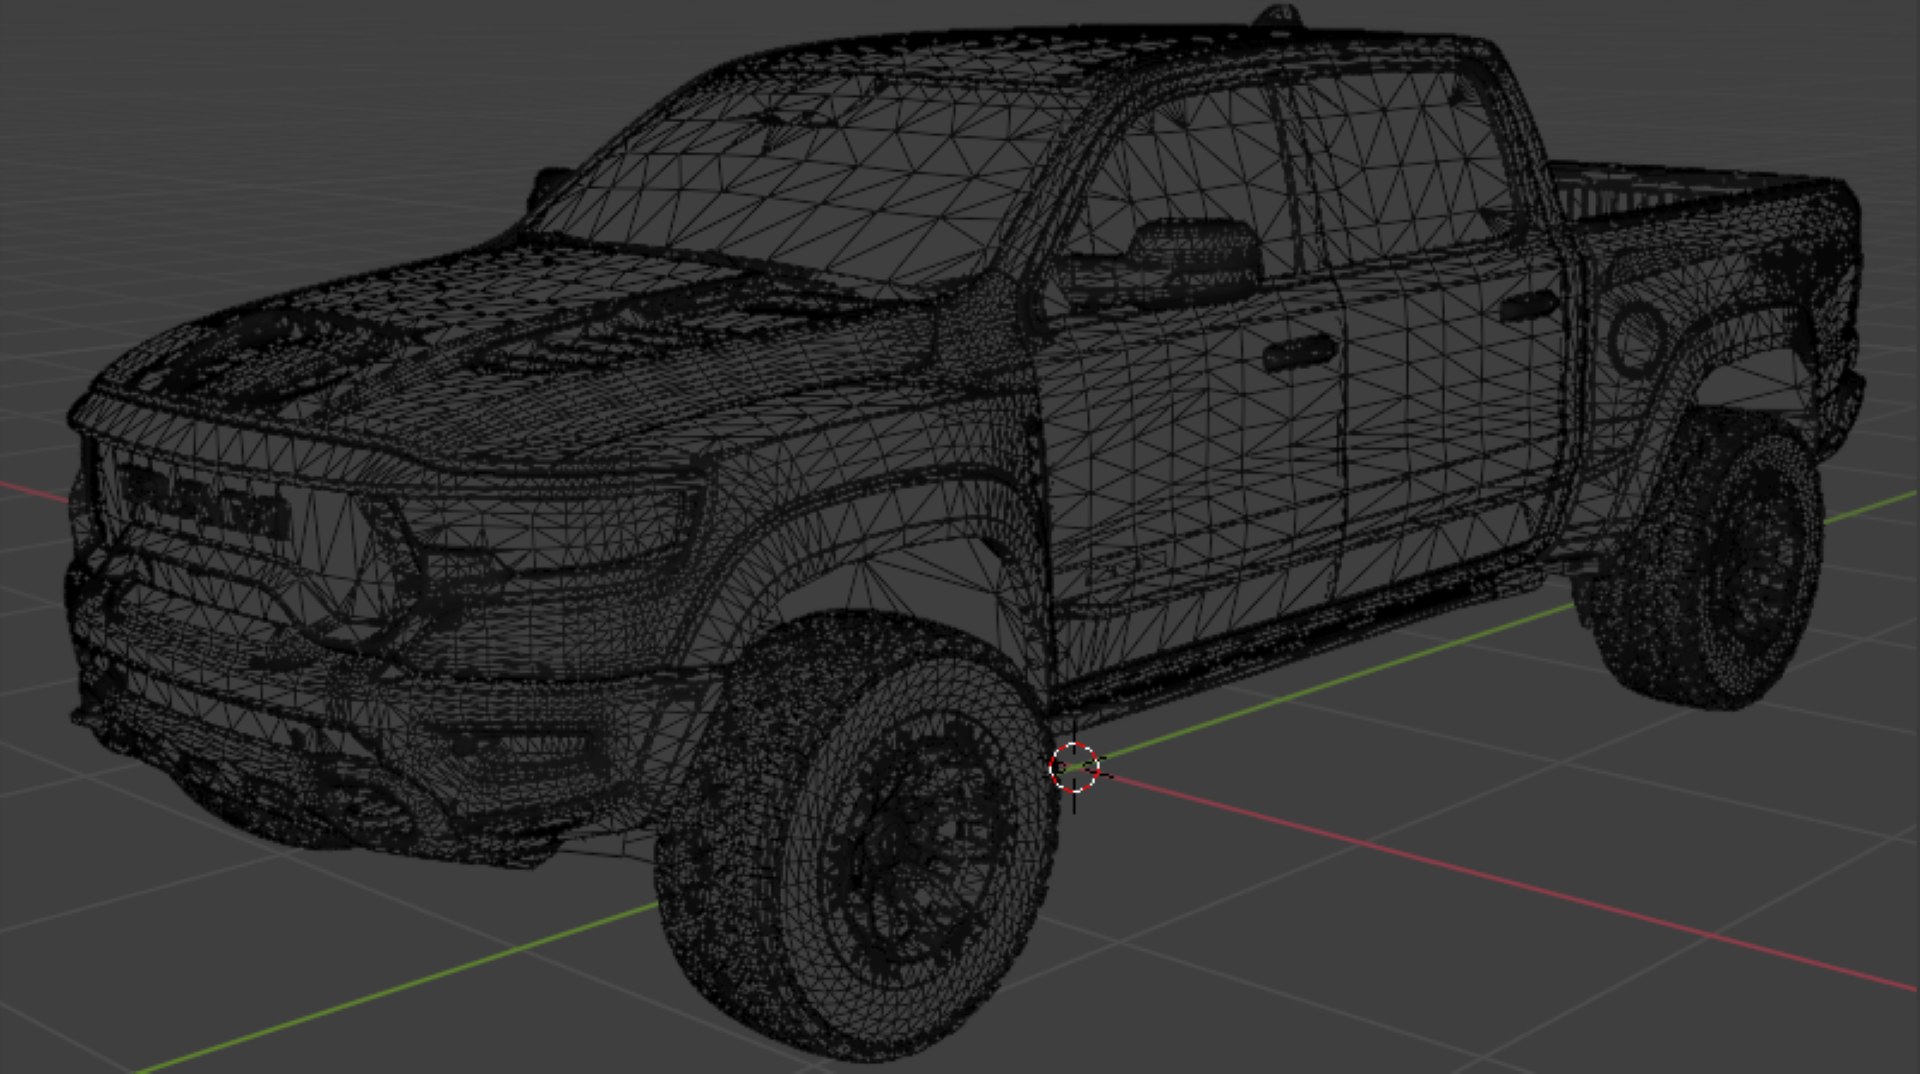
Task: Click the front door handle on the truck
Action: (x=1299, y=351)
